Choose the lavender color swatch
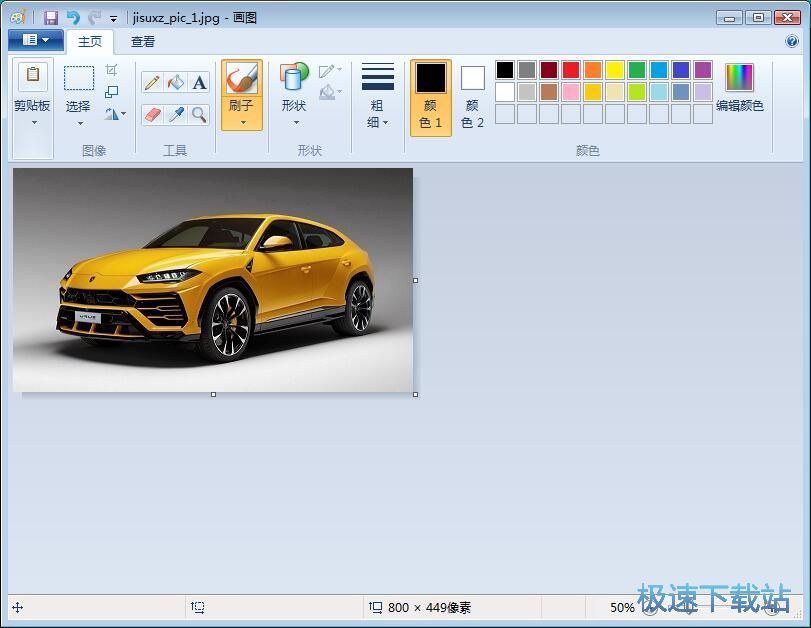Viewport: 811px width, 628px height. (x=703, y=92)
